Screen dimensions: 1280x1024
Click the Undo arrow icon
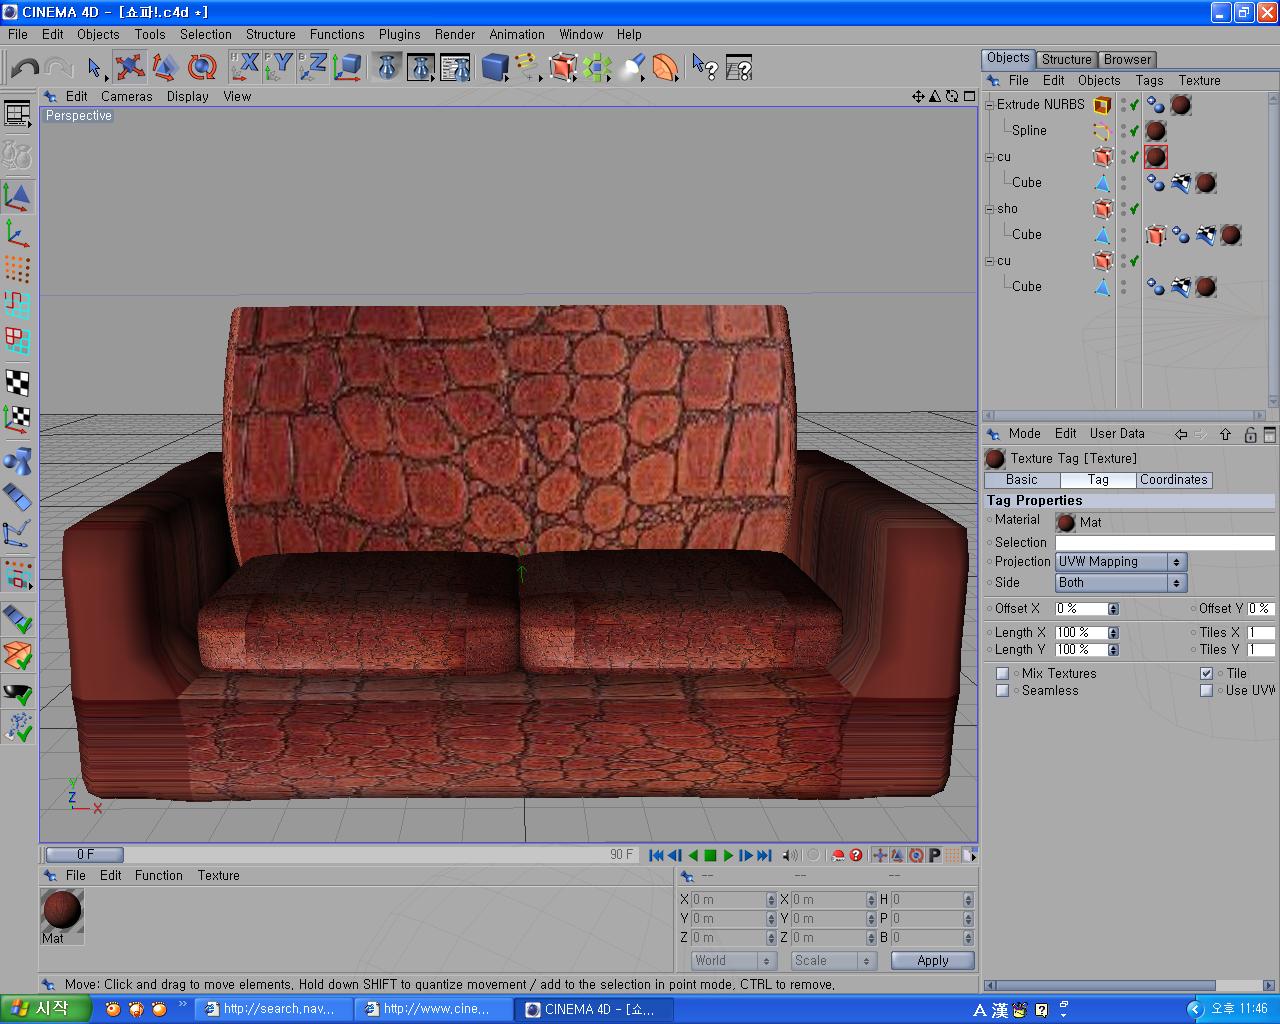tap(25, 68)
